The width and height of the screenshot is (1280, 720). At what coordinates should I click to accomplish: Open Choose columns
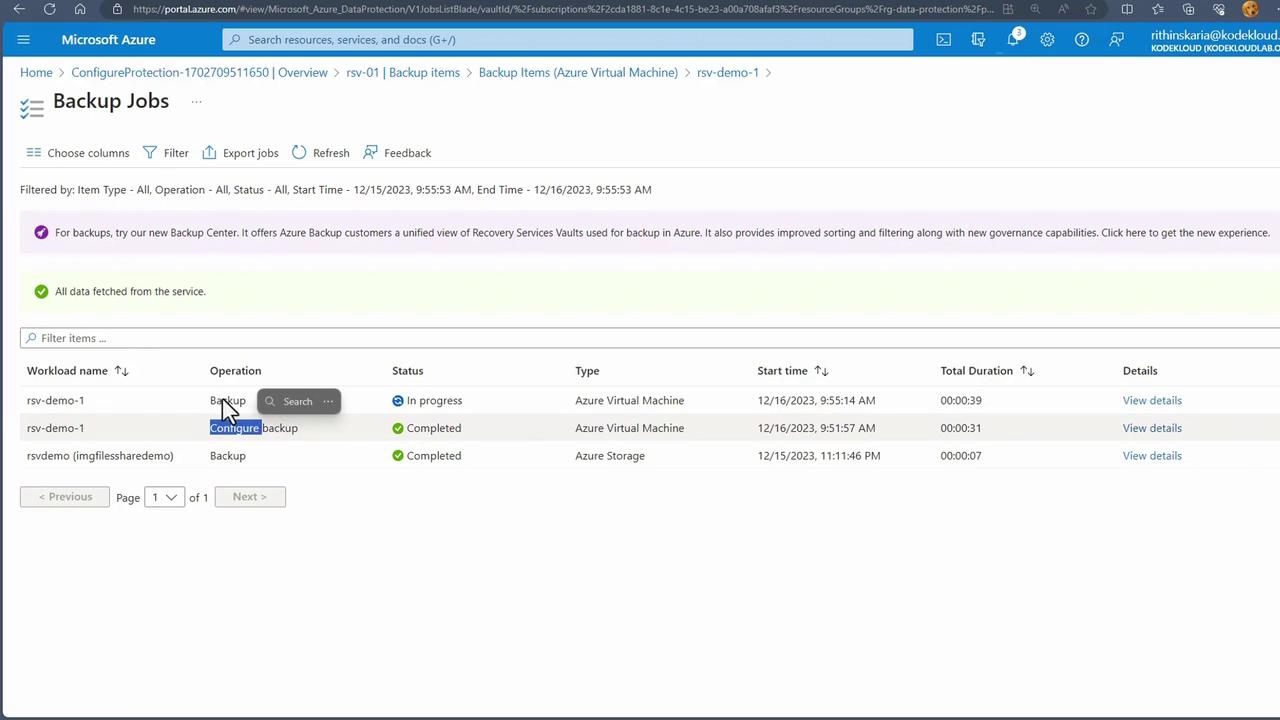tap(78, 153)
